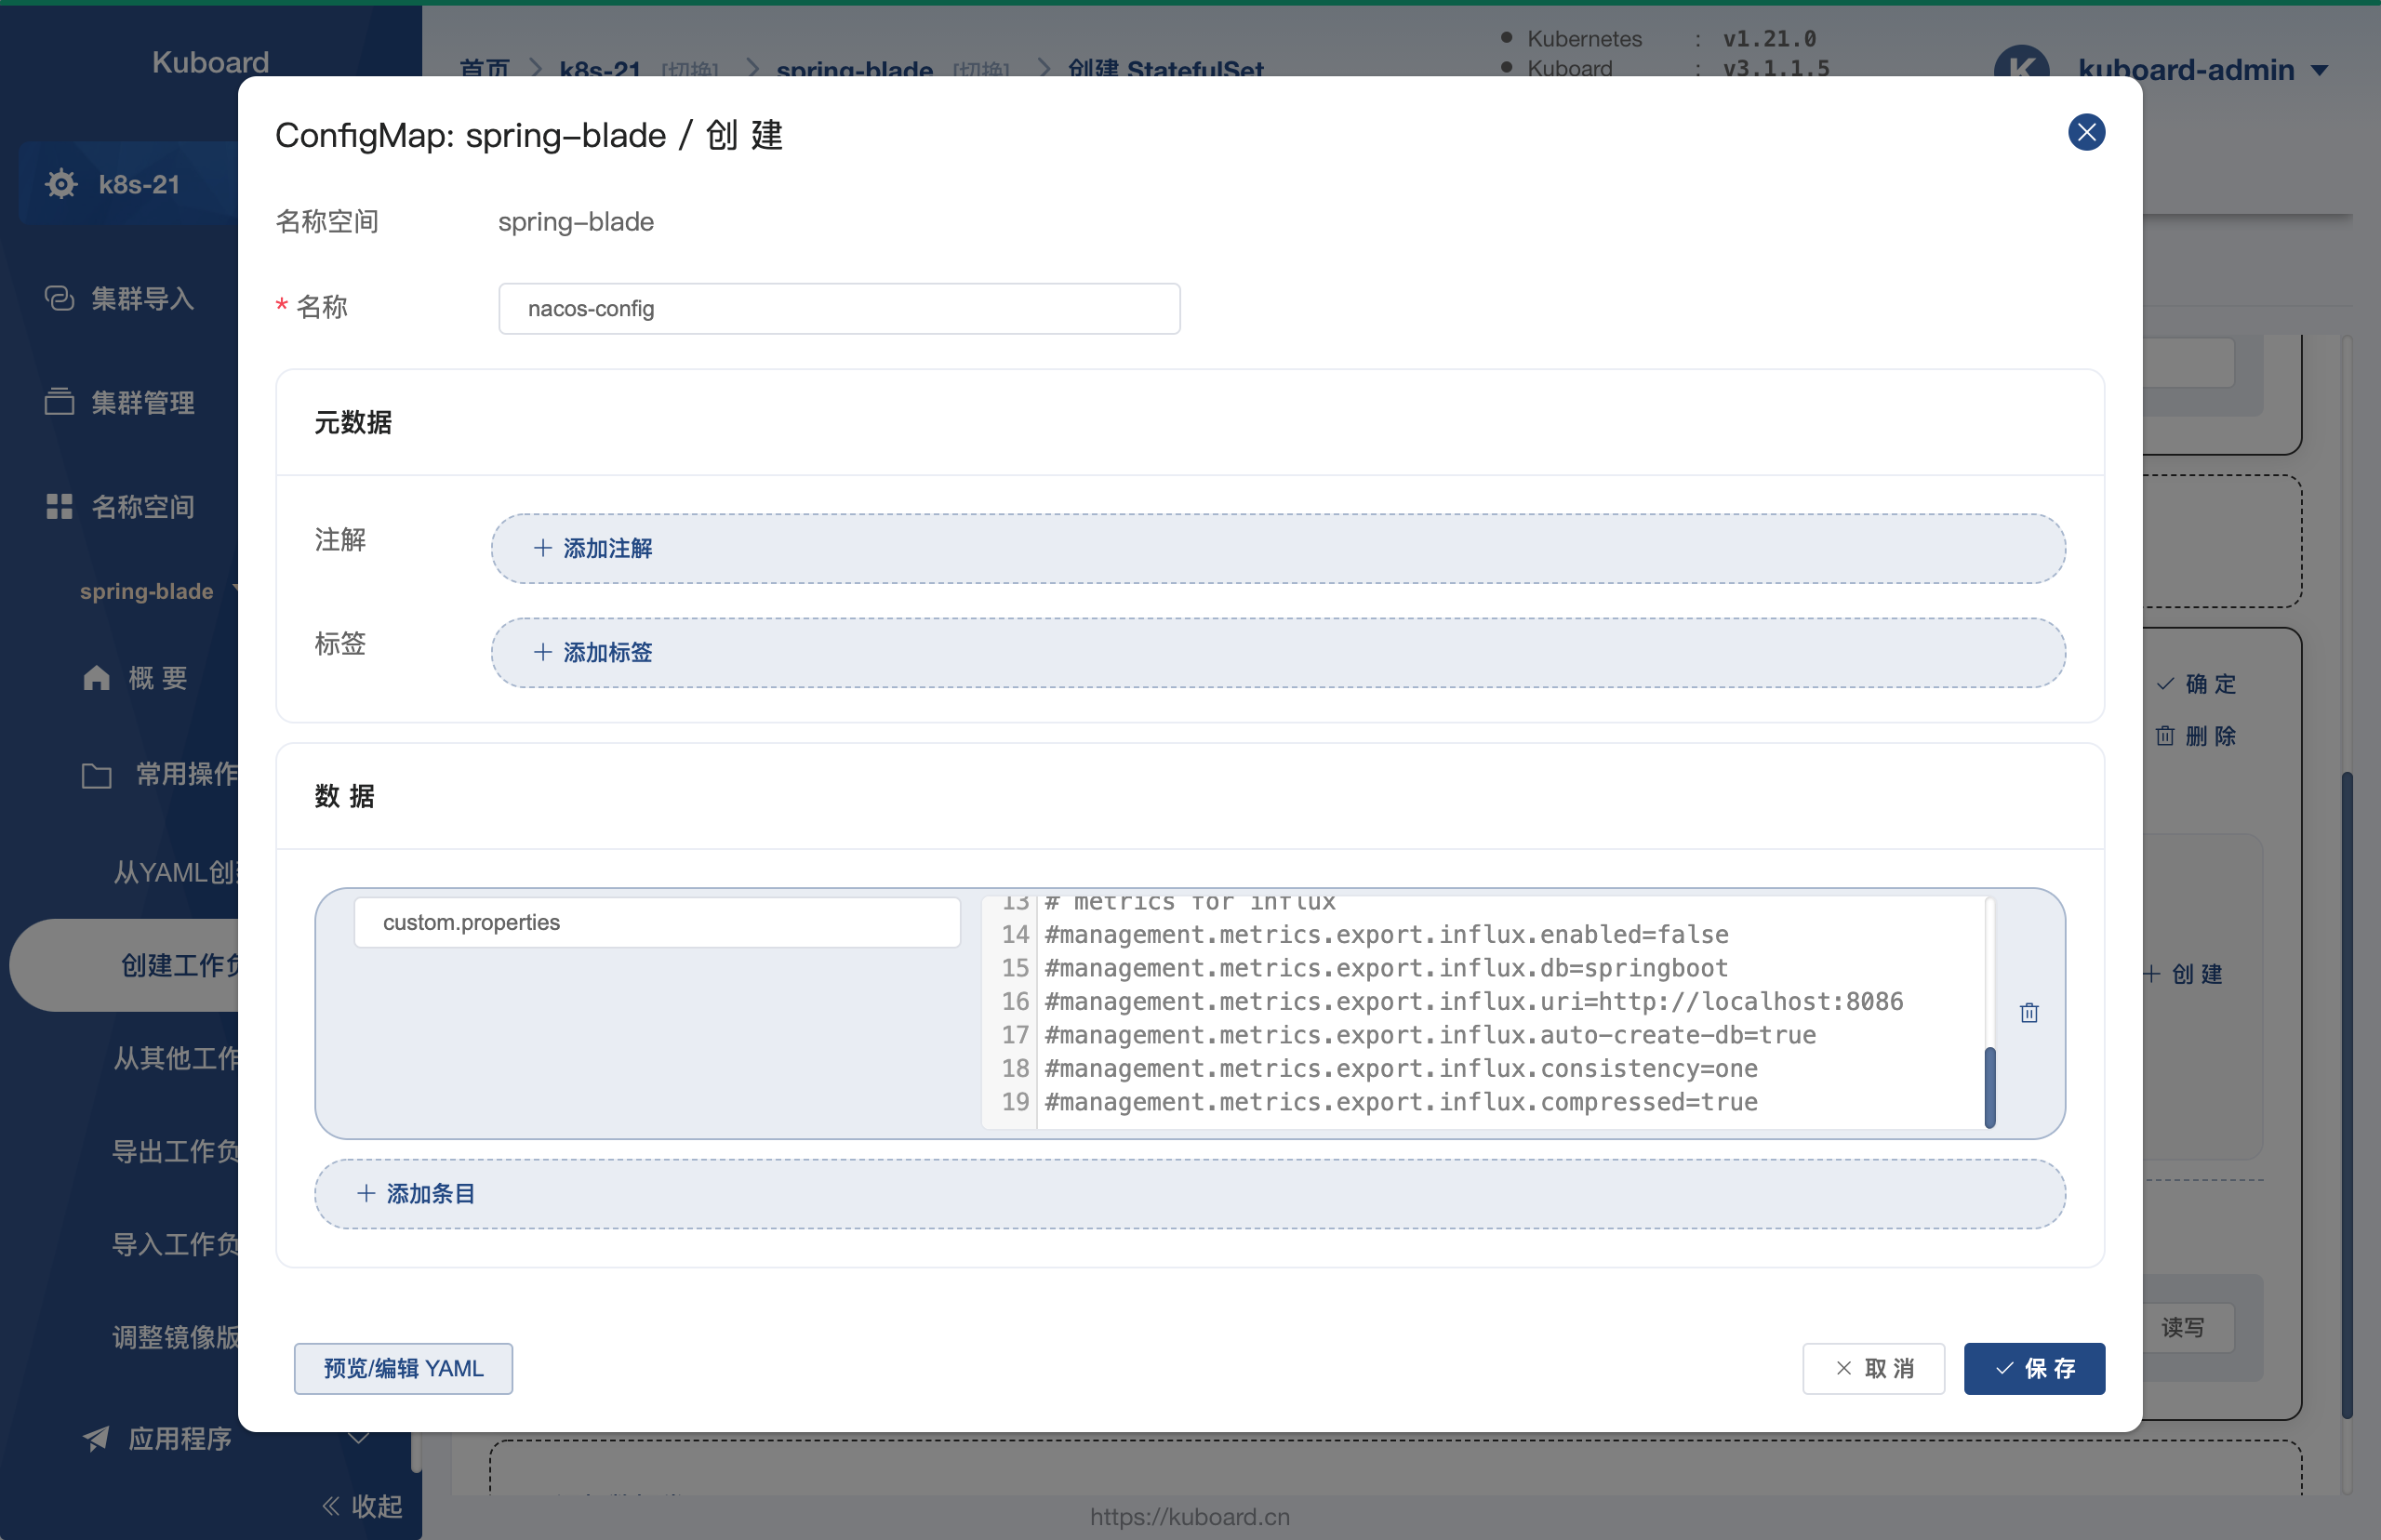Click the 名称 input field nacos-config
This screenshot has height=1540, width=2381.
(839, 308)
